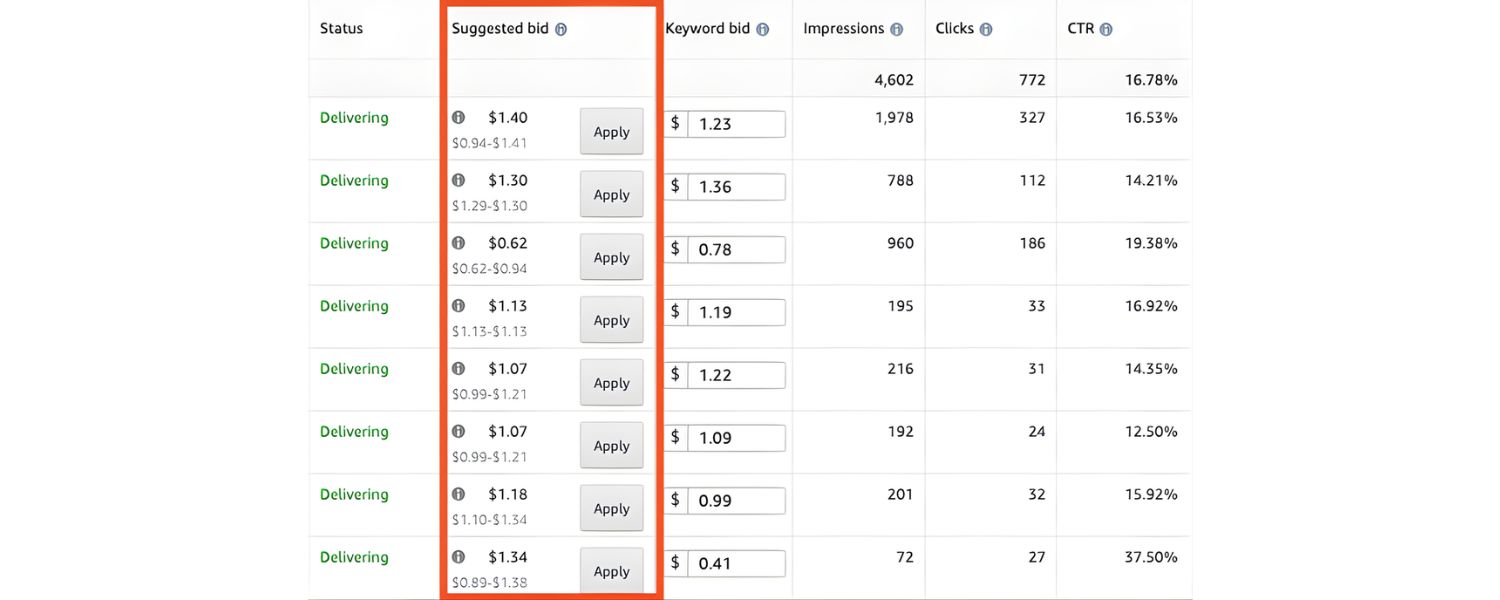Image resolution: width=1500 pixels, height=600 pixels.
Task: Click the info icon beside the $1.34 suggested bid
Action: pyautogui.click(x=459, y=557)
